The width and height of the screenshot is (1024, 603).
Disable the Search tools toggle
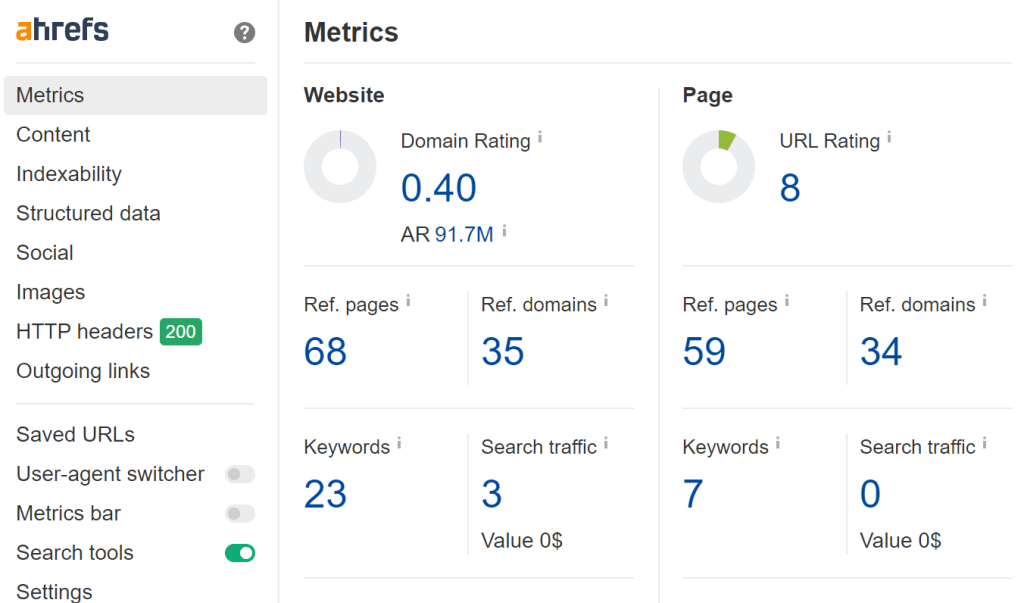[240, 553]
